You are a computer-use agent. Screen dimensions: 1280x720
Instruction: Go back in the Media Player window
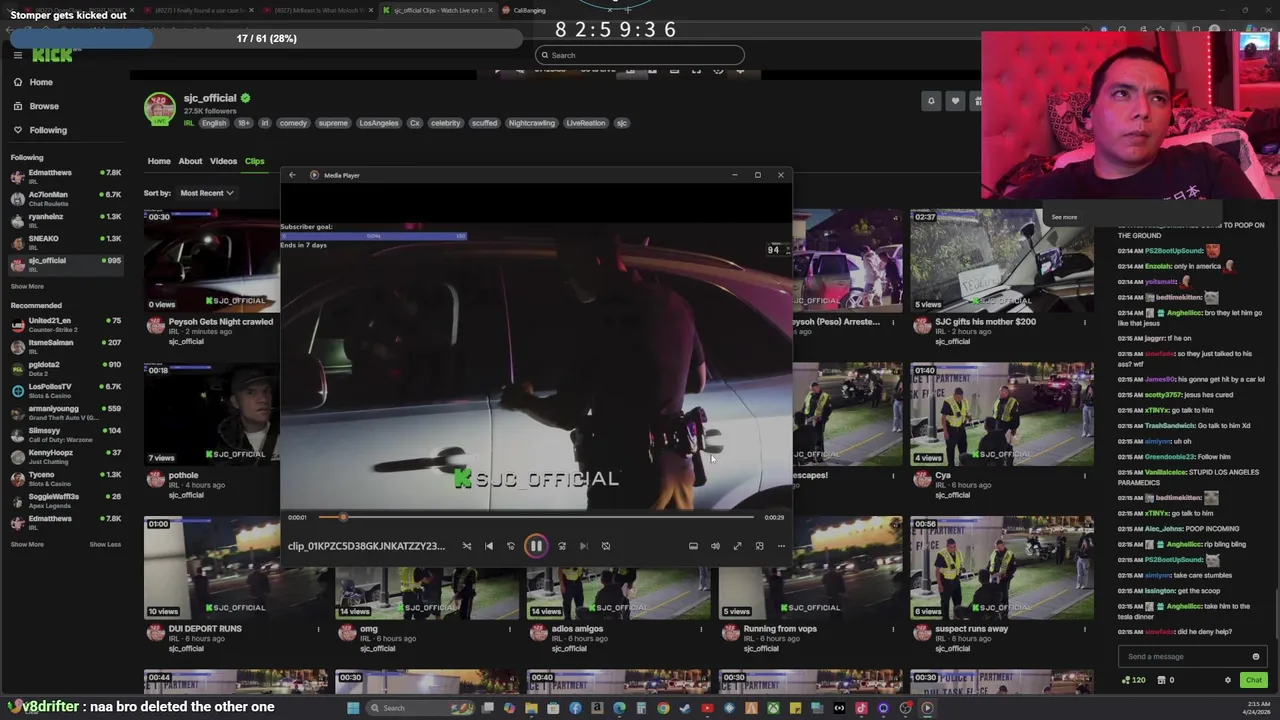tap(292, 175)
